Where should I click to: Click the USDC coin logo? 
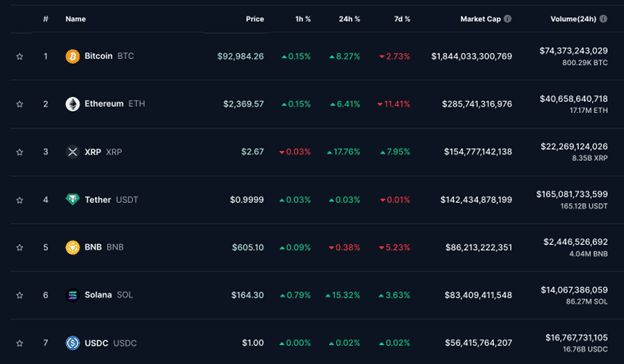tap(72, 343)
